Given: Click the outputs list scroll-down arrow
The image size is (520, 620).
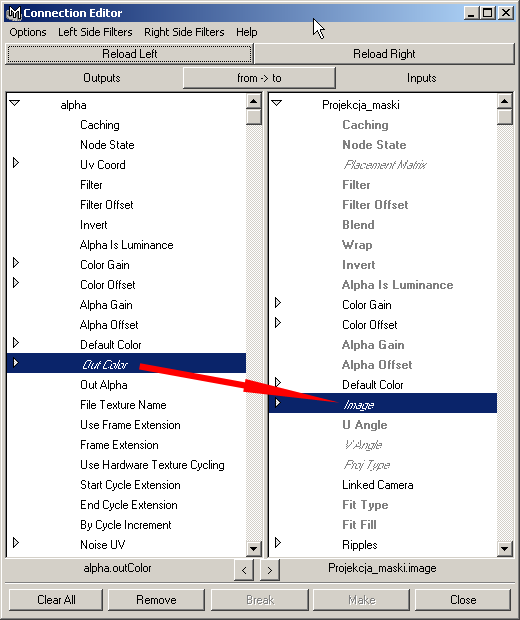Looking at the screenshot, I should [x=253, y=548].
